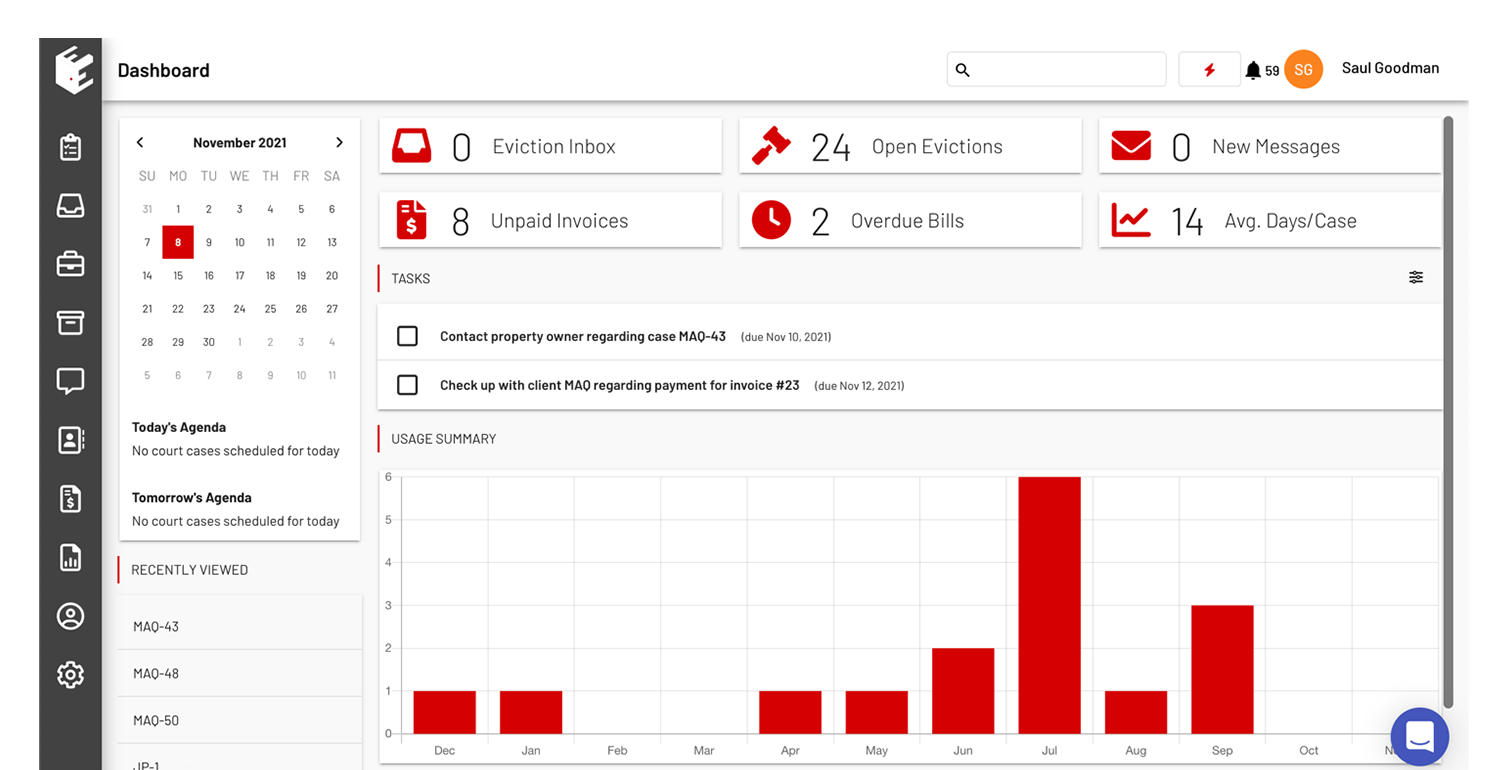
Task: Open the Open Evictions card
Action: (910, 146)
